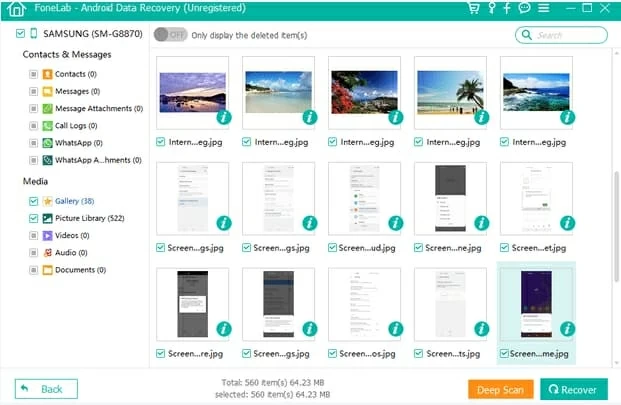Show info for the purple highlighted screenshot
This screenshot has width=621, height=405.
click(x=566, y=327)
